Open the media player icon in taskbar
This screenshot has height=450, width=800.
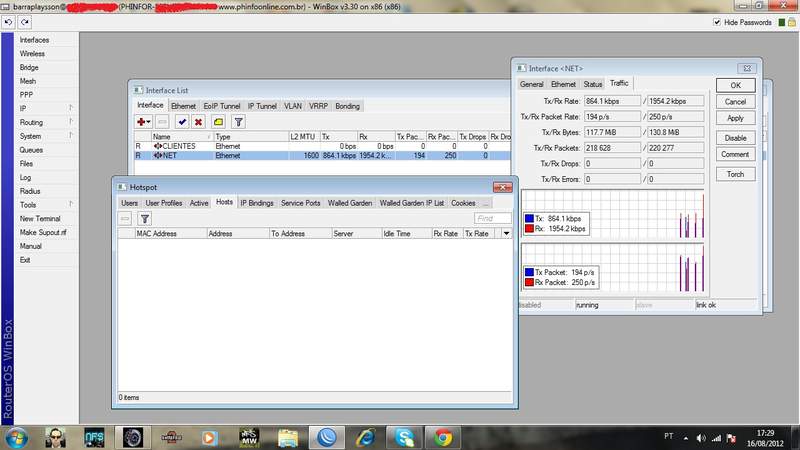tap(209, 438)
